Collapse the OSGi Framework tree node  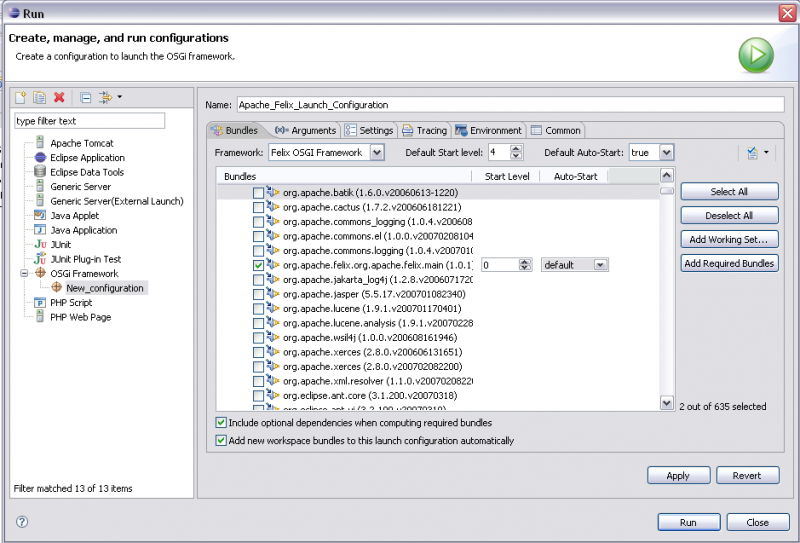tap(24, 273)
